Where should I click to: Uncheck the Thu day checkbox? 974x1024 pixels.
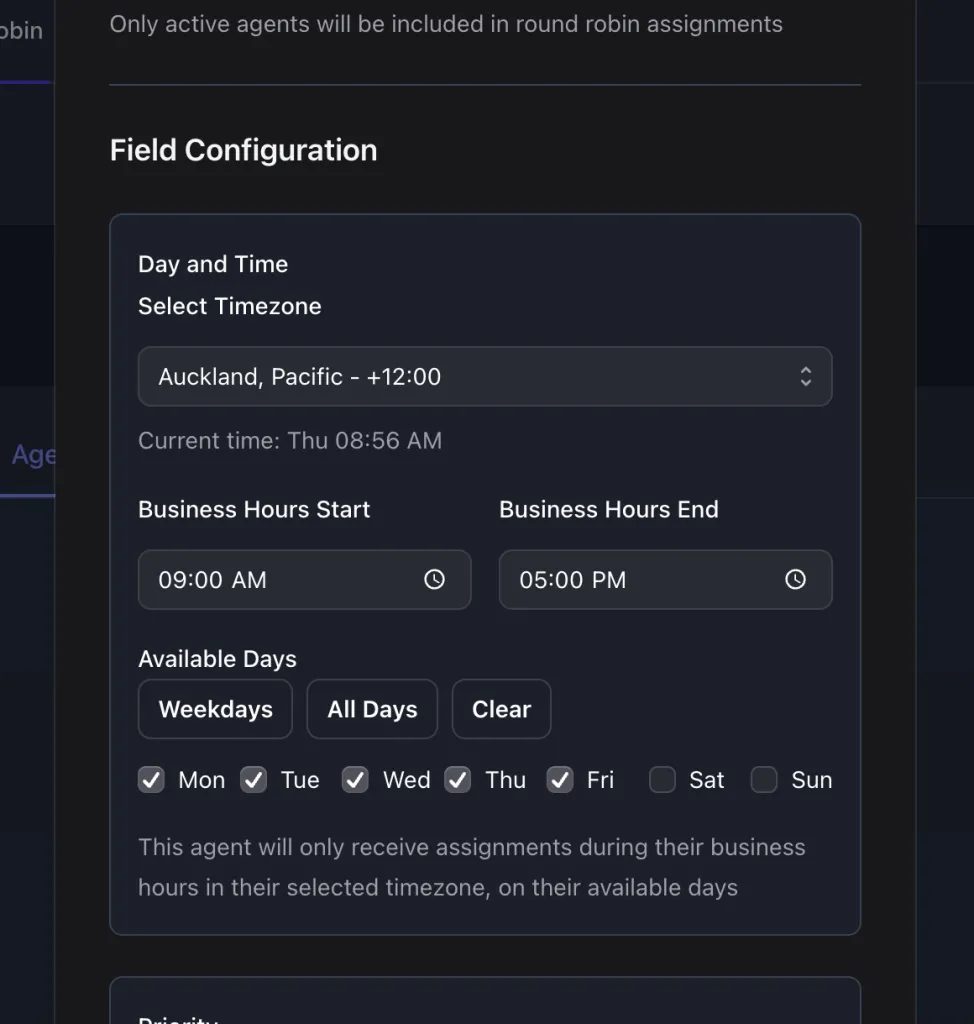tap(458, 780)
